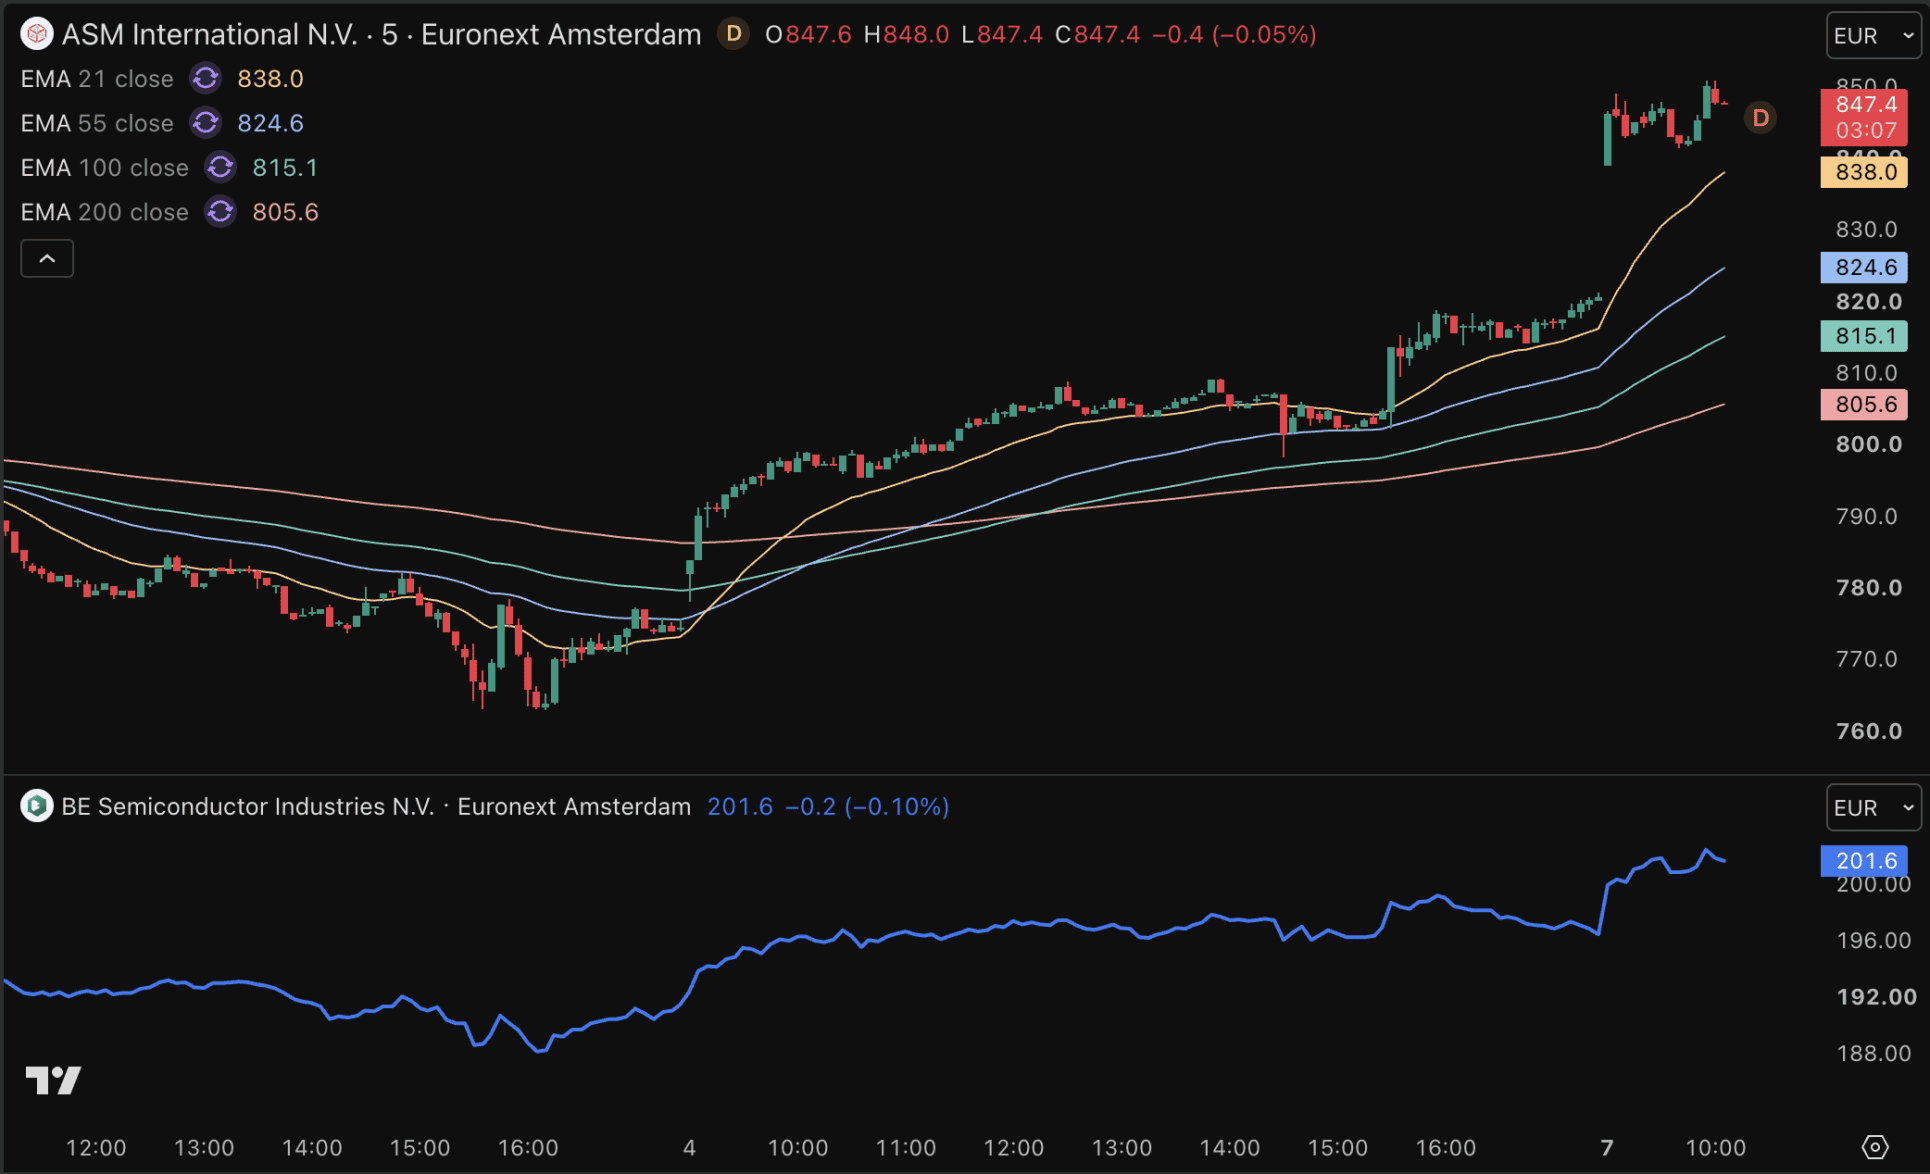Click the 790.0 price axis tick

(1866, 516)
